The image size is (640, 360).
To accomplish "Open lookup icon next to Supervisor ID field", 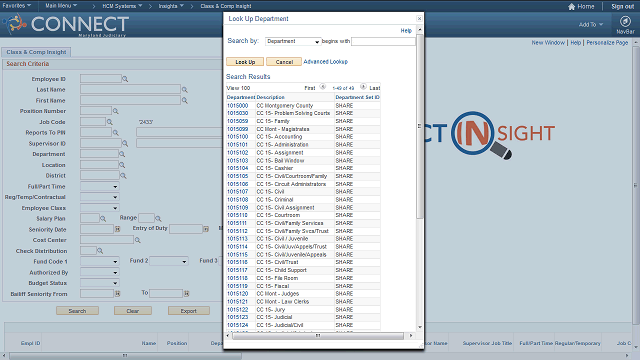I will coord(125,143).
